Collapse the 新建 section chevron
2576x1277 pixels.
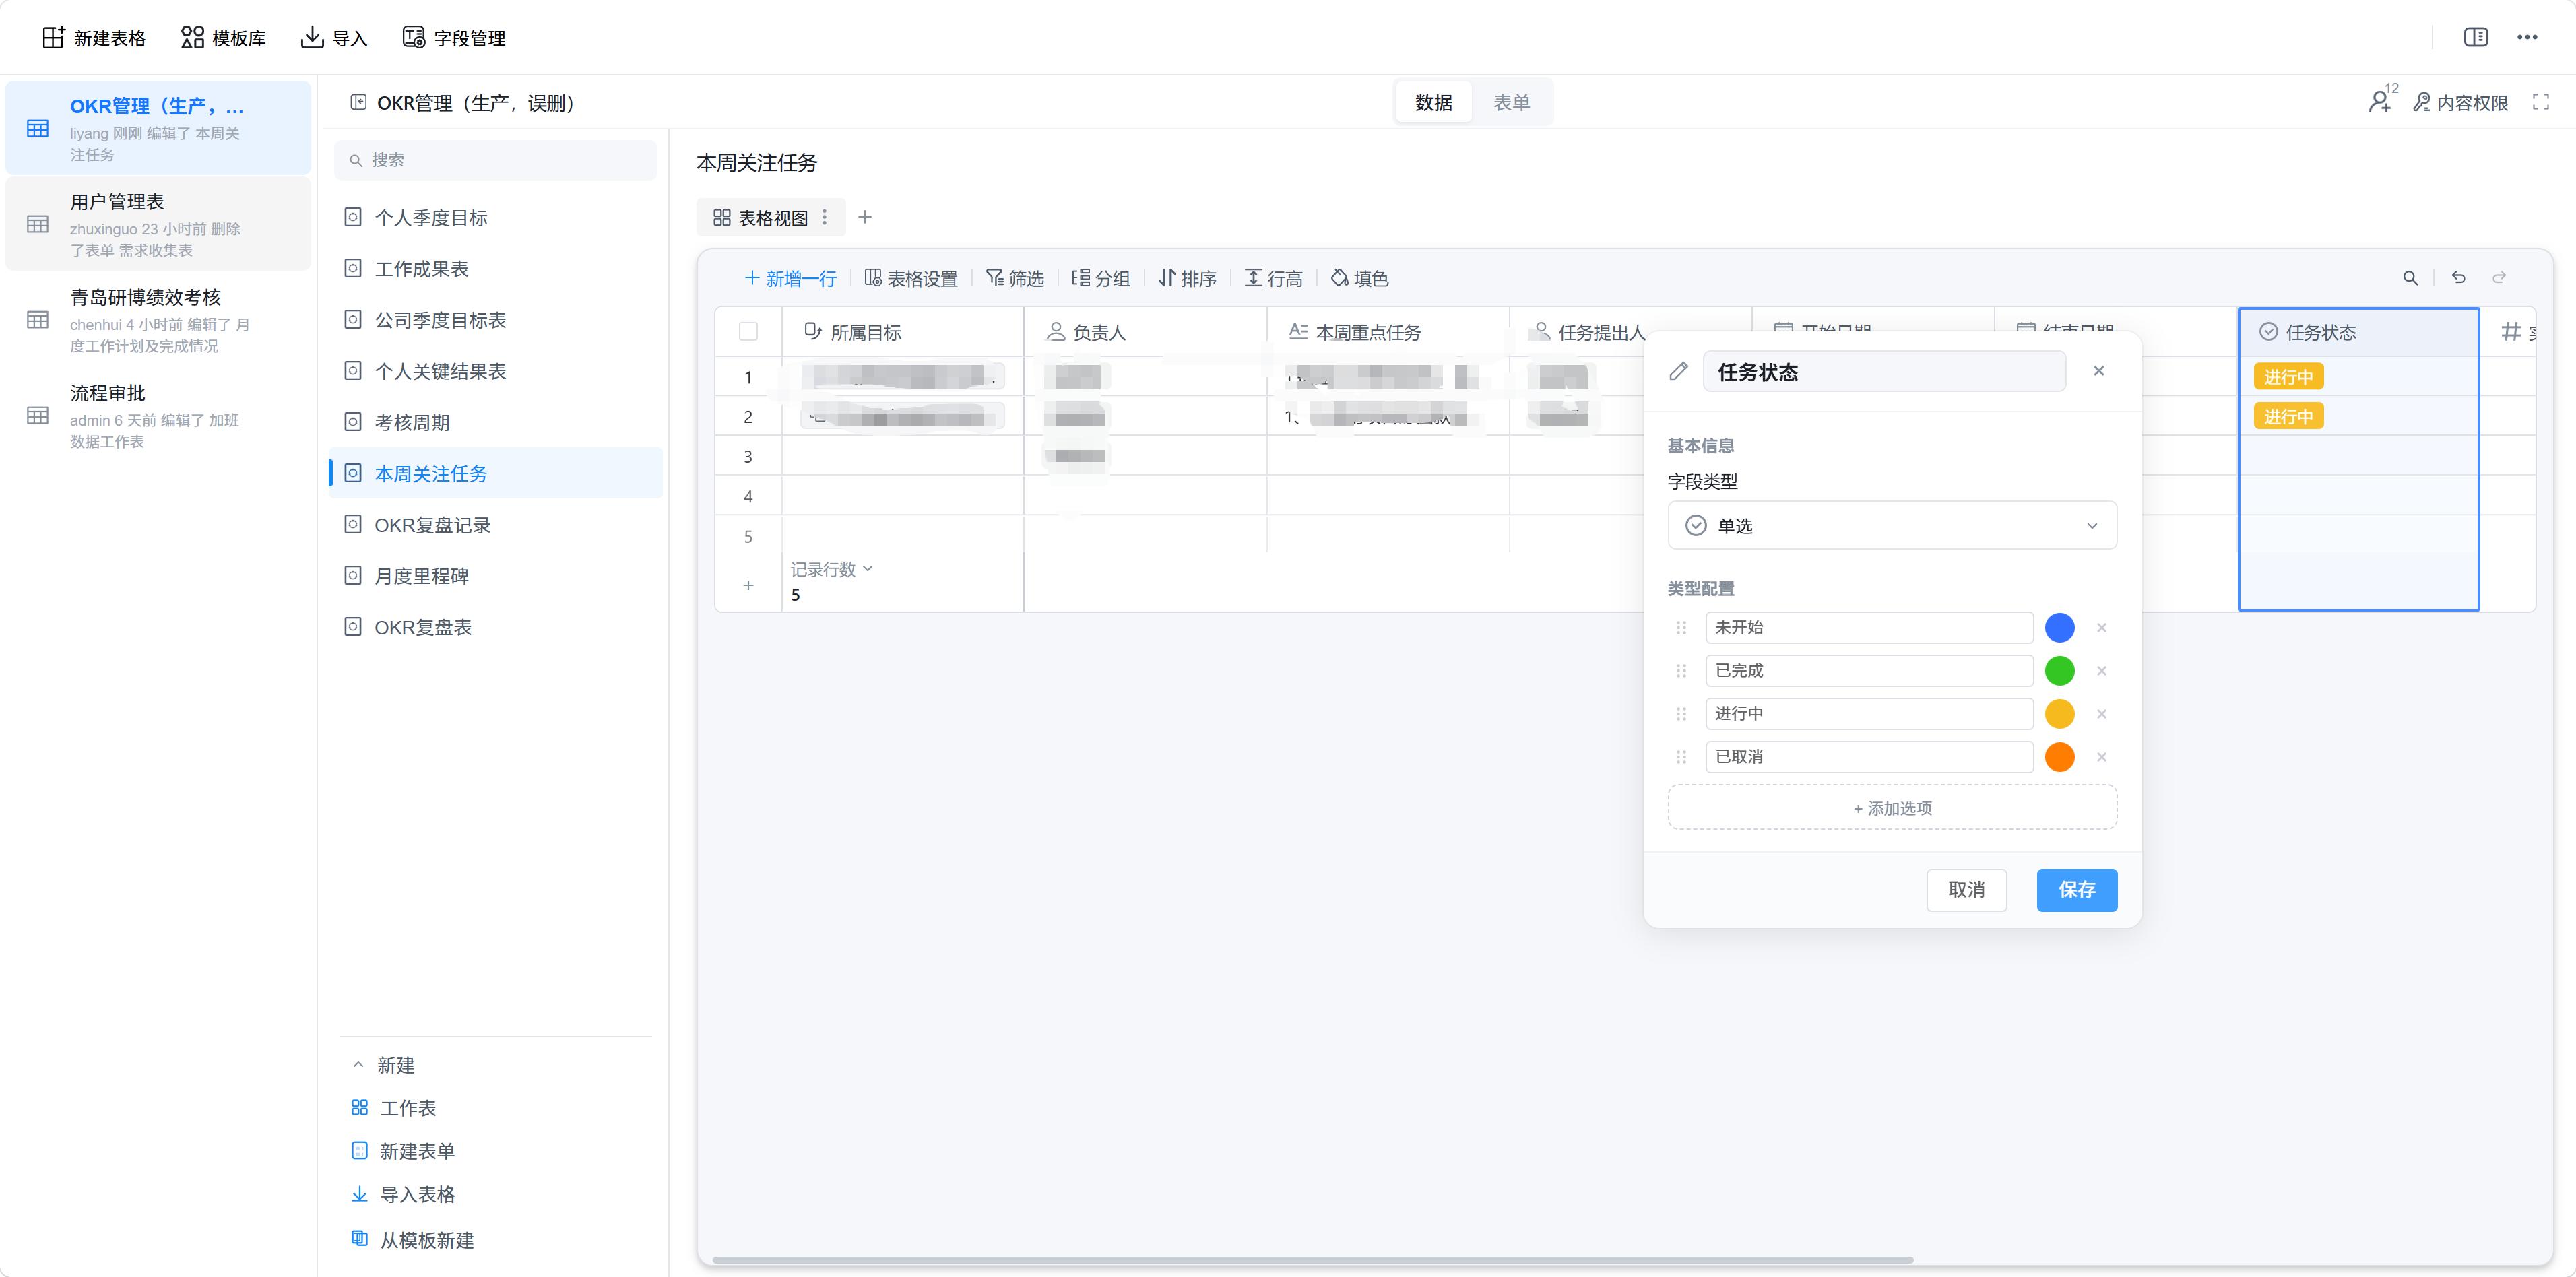click(x=358, y=1065)
